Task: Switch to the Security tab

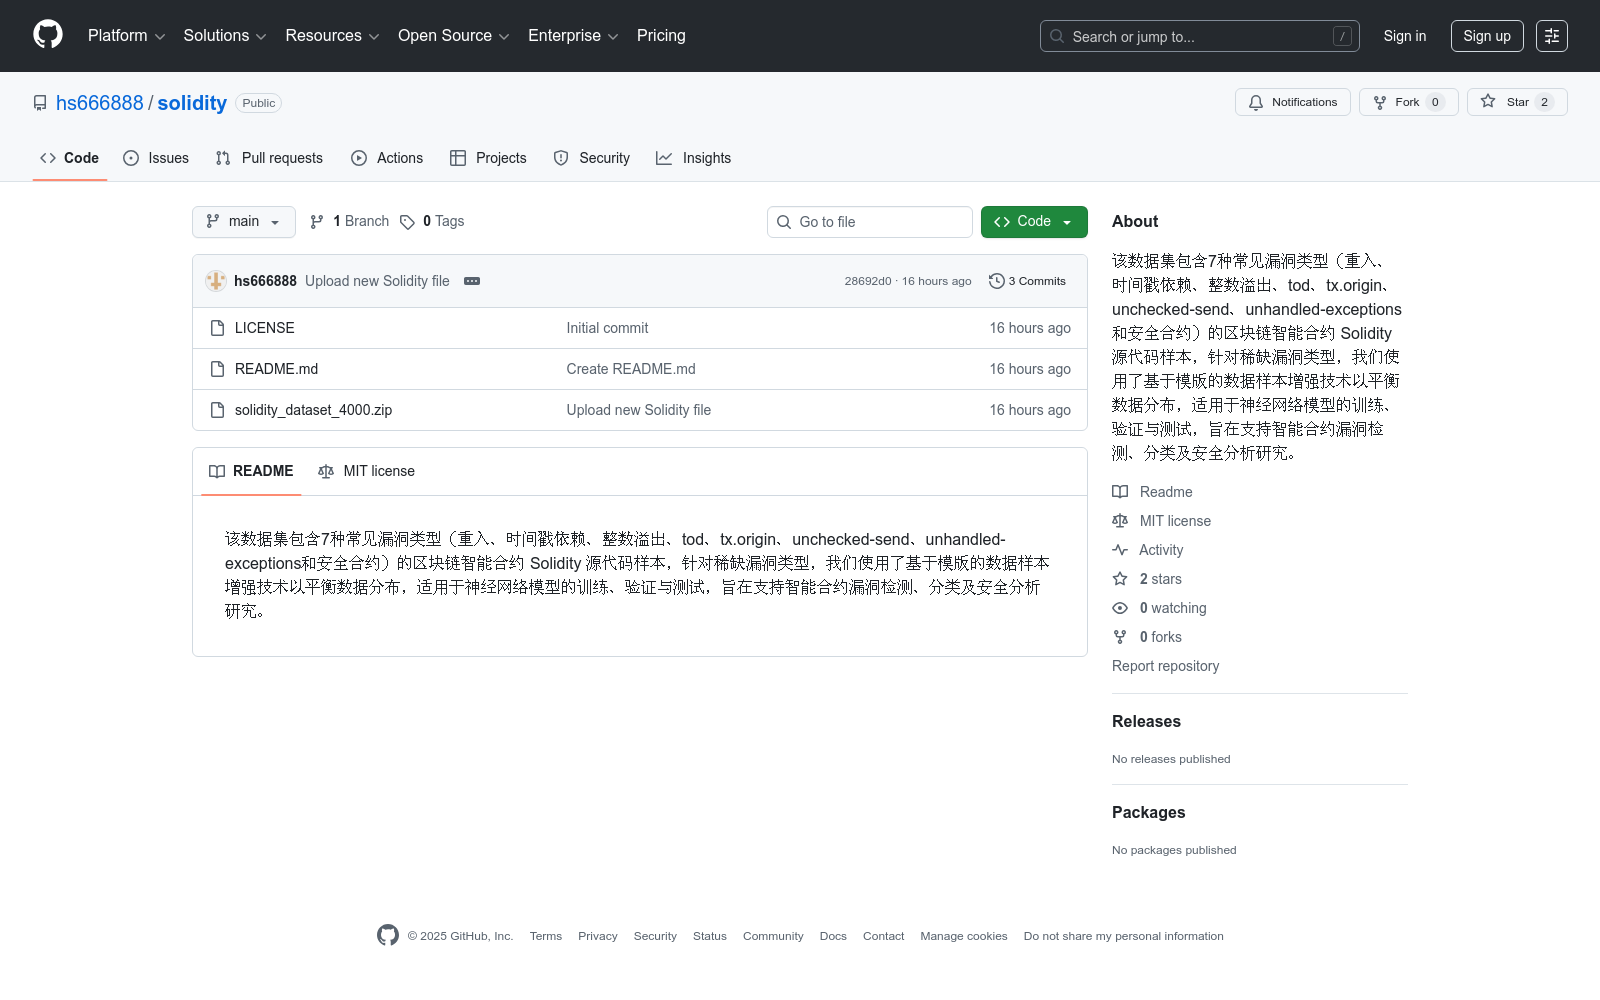Action: pyautogui.click(x=592, y=158)
